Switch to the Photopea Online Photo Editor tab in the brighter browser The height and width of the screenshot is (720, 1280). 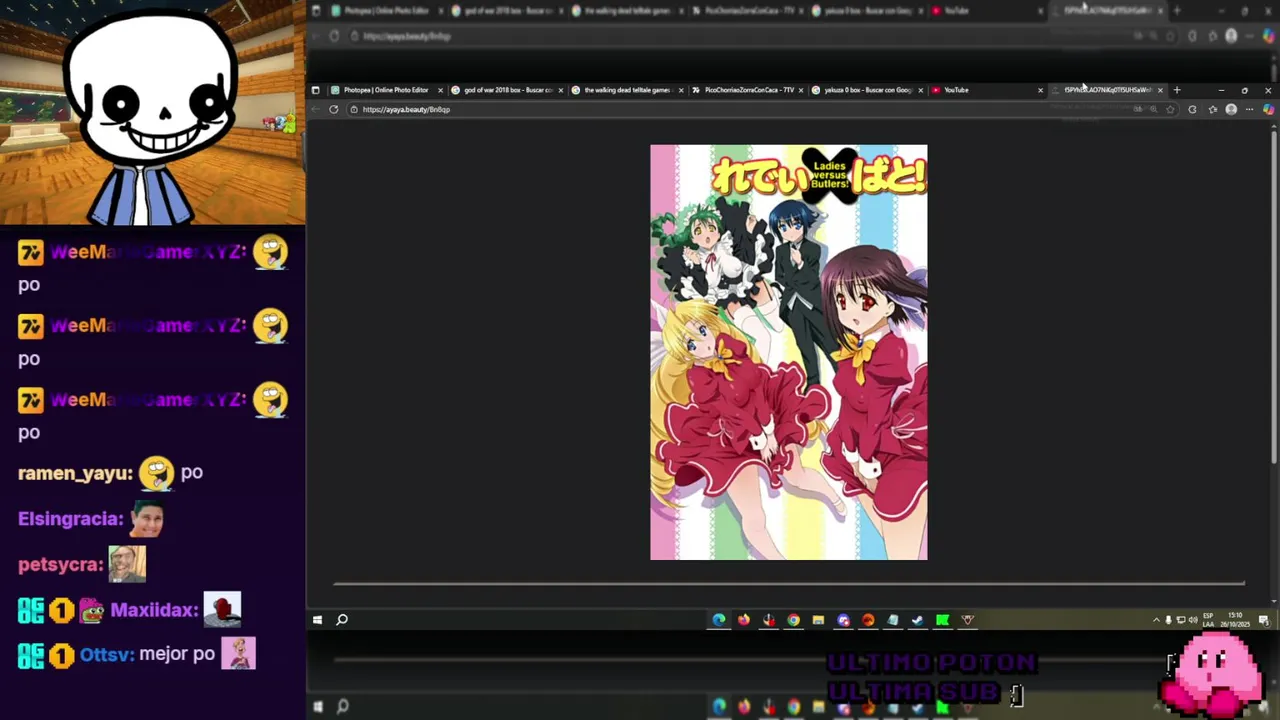pyautogui.click(x=387, y=90)
